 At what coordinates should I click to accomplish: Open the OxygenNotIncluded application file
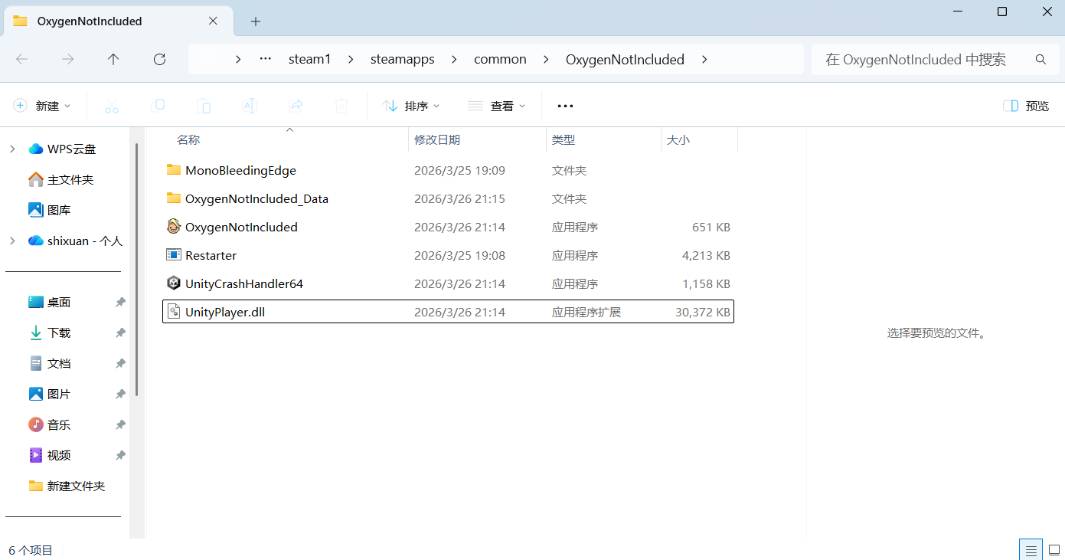click(241, 227)
